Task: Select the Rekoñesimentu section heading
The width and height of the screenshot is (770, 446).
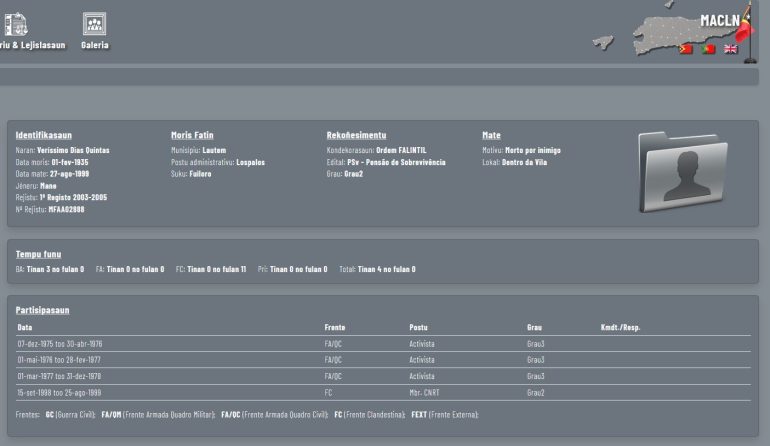Action: coord(354,135)
